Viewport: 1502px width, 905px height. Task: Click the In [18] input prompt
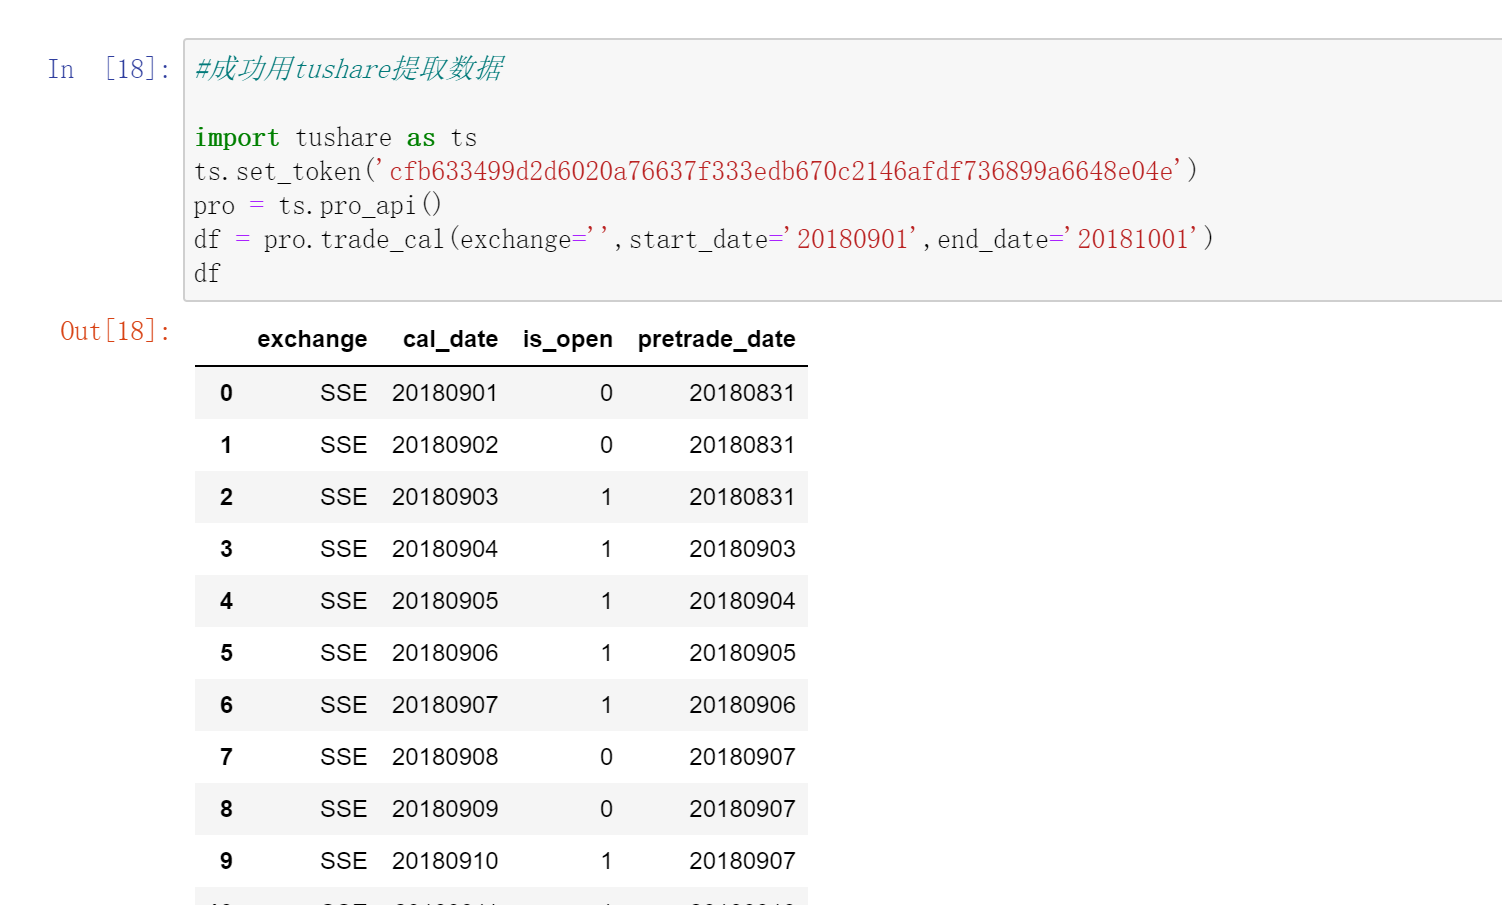pyautogui.click(x=108, y=69)
